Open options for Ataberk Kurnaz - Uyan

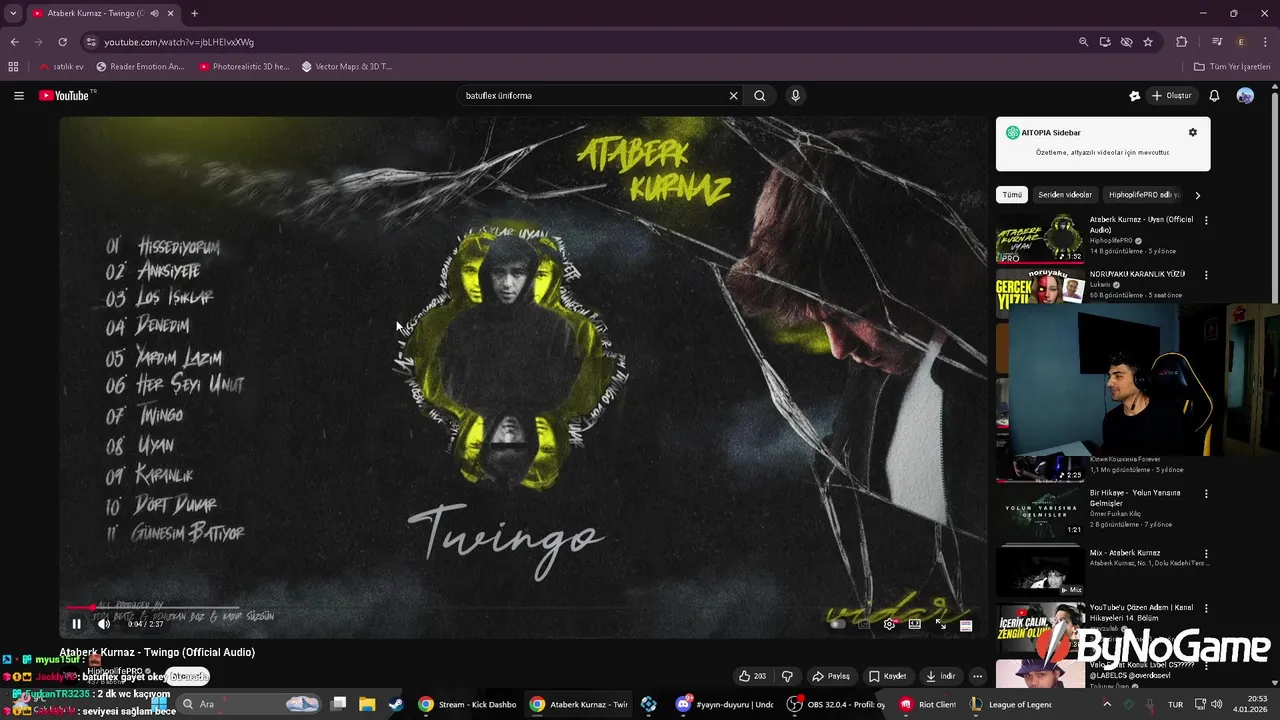point(1206,220)
